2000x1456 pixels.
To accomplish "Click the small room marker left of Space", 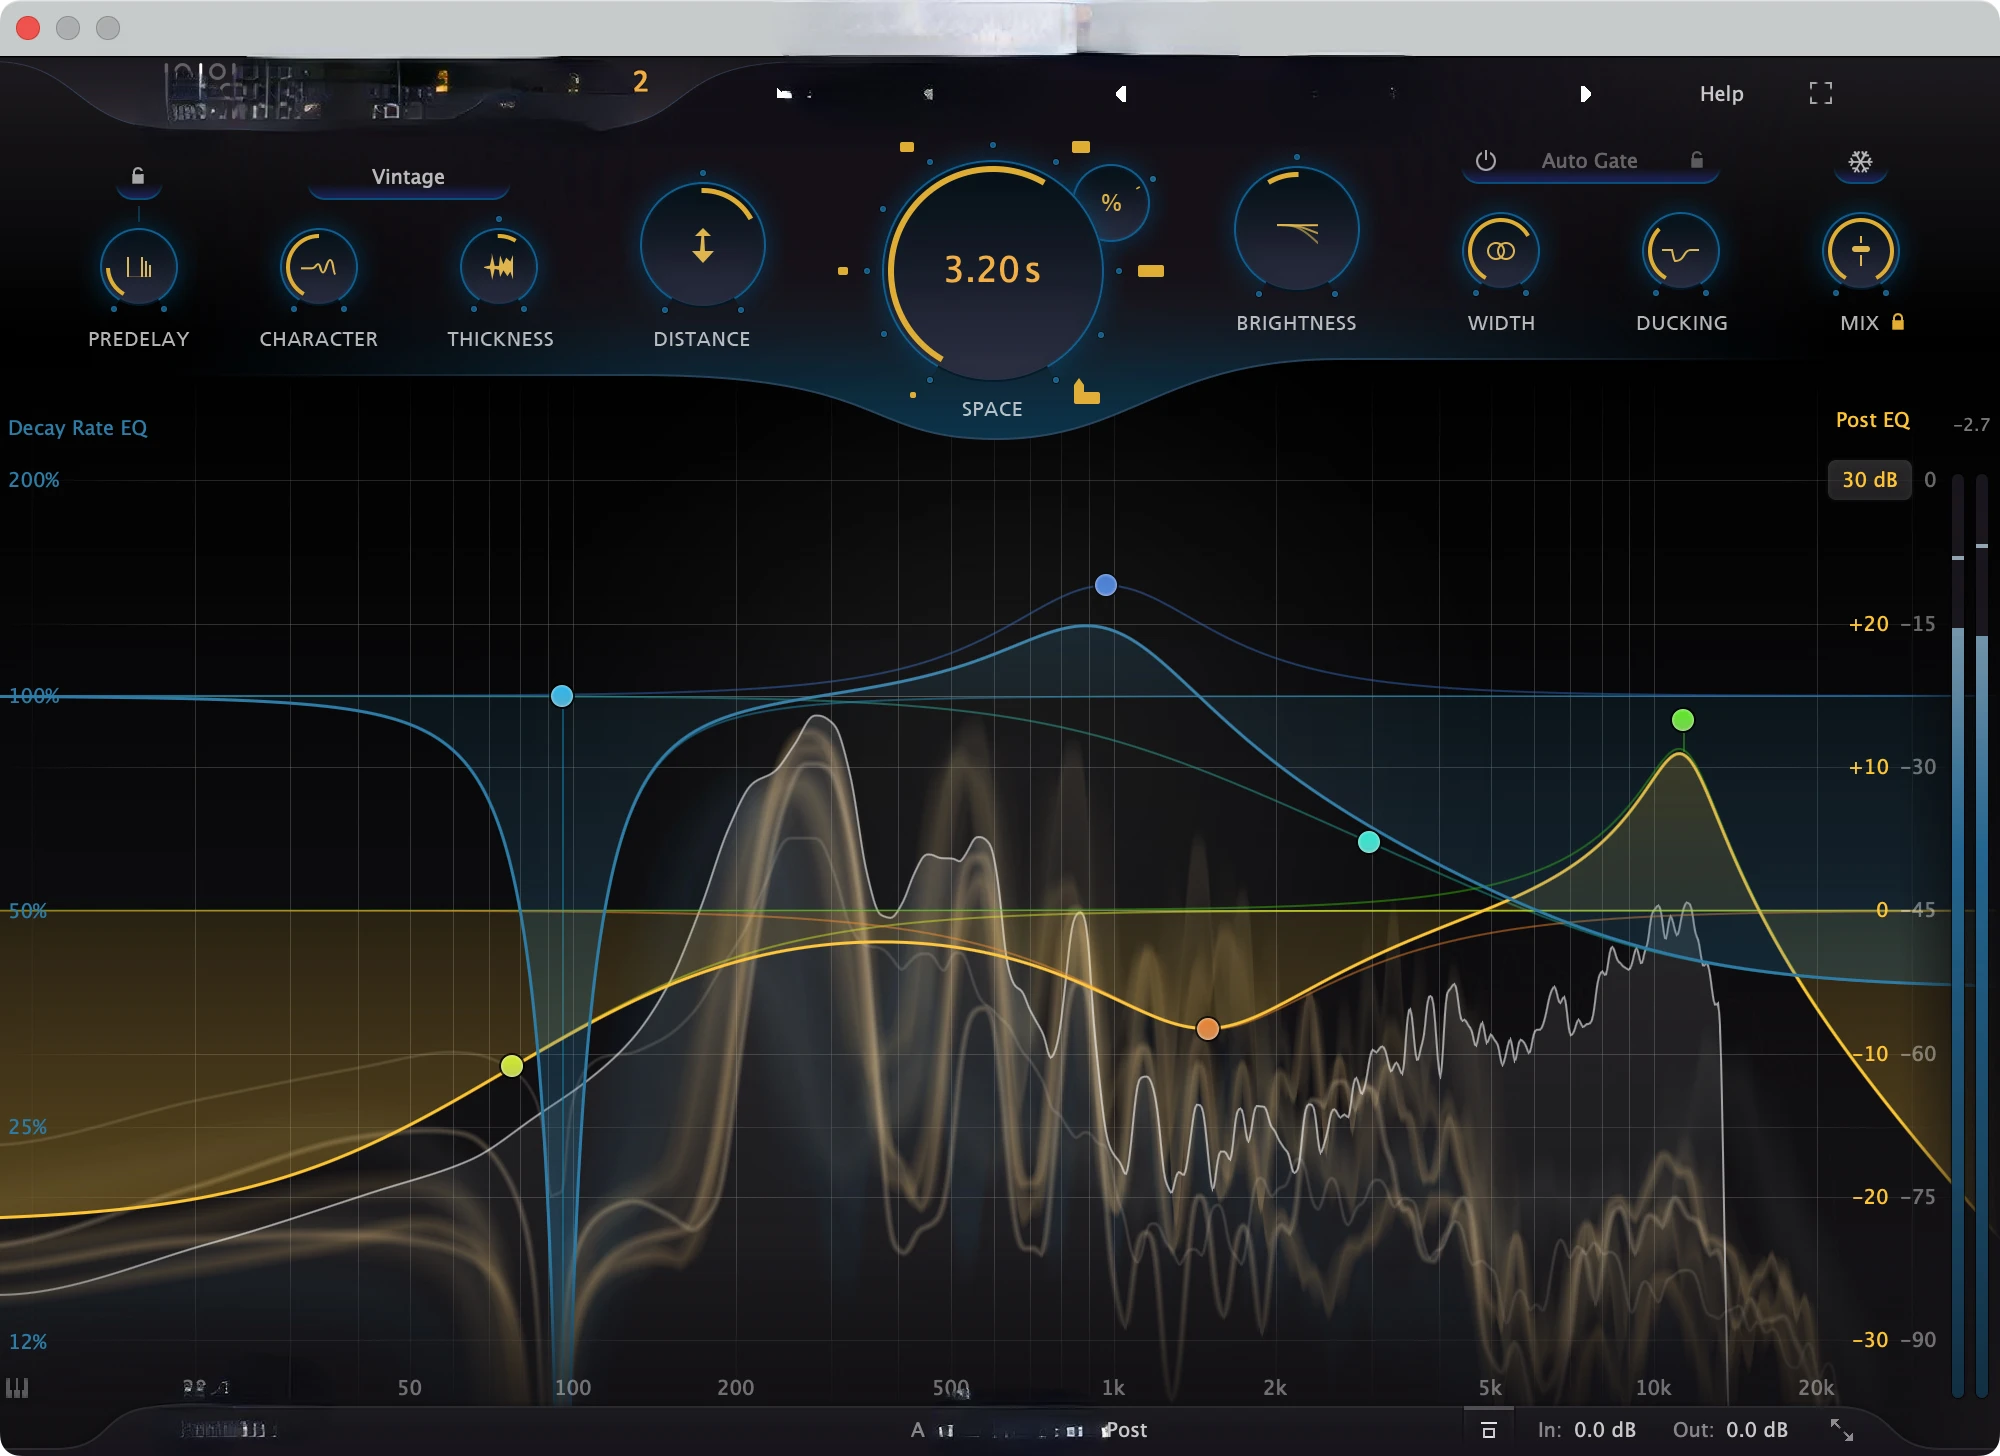I will tap(843, 271).
